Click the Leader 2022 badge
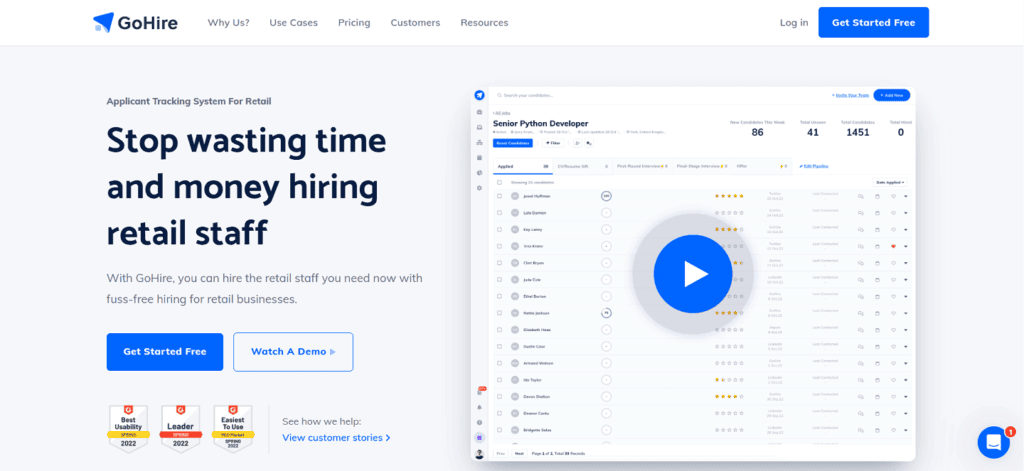The height and width of the screenshot is (471, 1024). pyautogui.click(x=180, y=428)
